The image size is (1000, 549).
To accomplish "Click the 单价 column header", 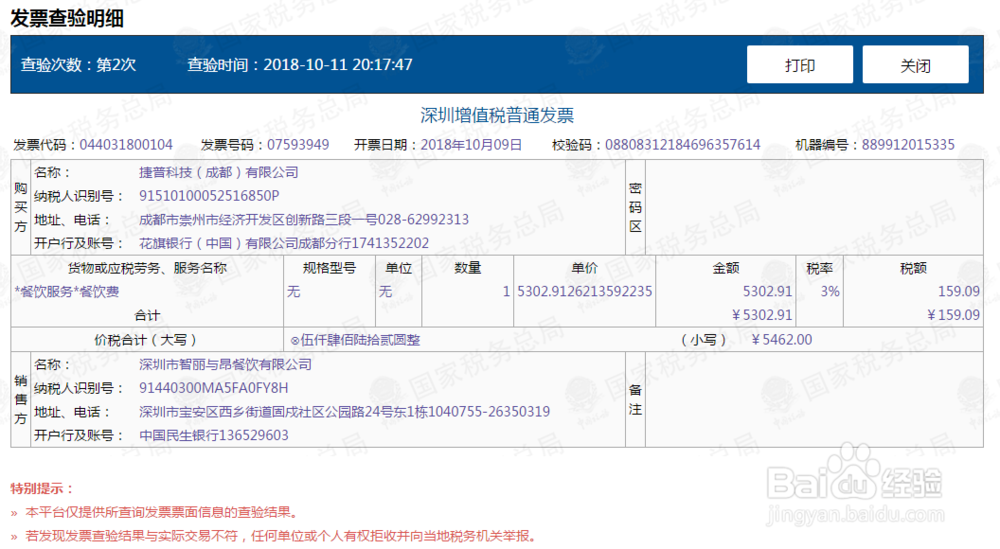I will pos(584,268).
